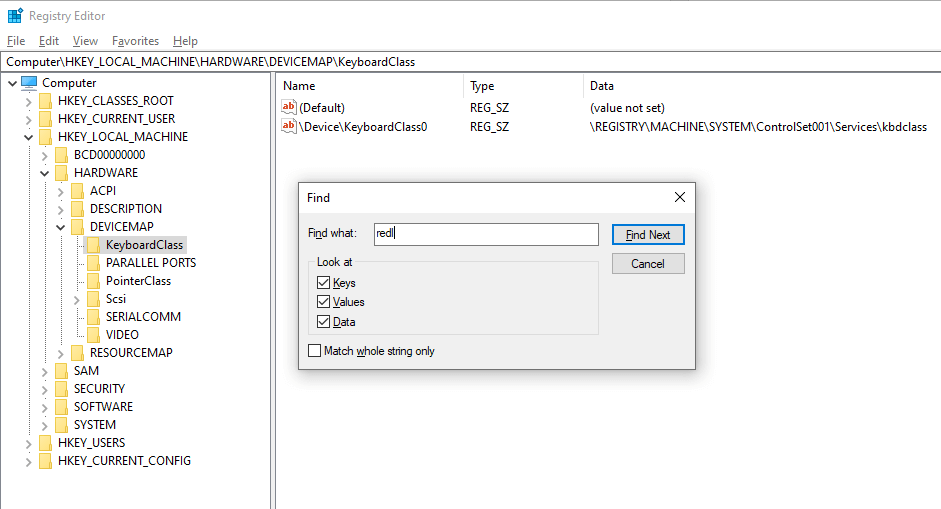Click the \Device\KeyboardClass0 value icon
This screenshot has width=941, height=509.
click(289, 127)
